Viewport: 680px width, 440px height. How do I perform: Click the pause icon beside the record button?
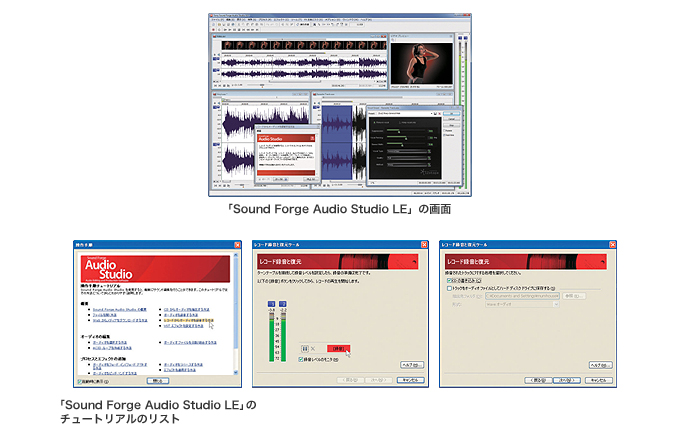click(x=305, y=348)
